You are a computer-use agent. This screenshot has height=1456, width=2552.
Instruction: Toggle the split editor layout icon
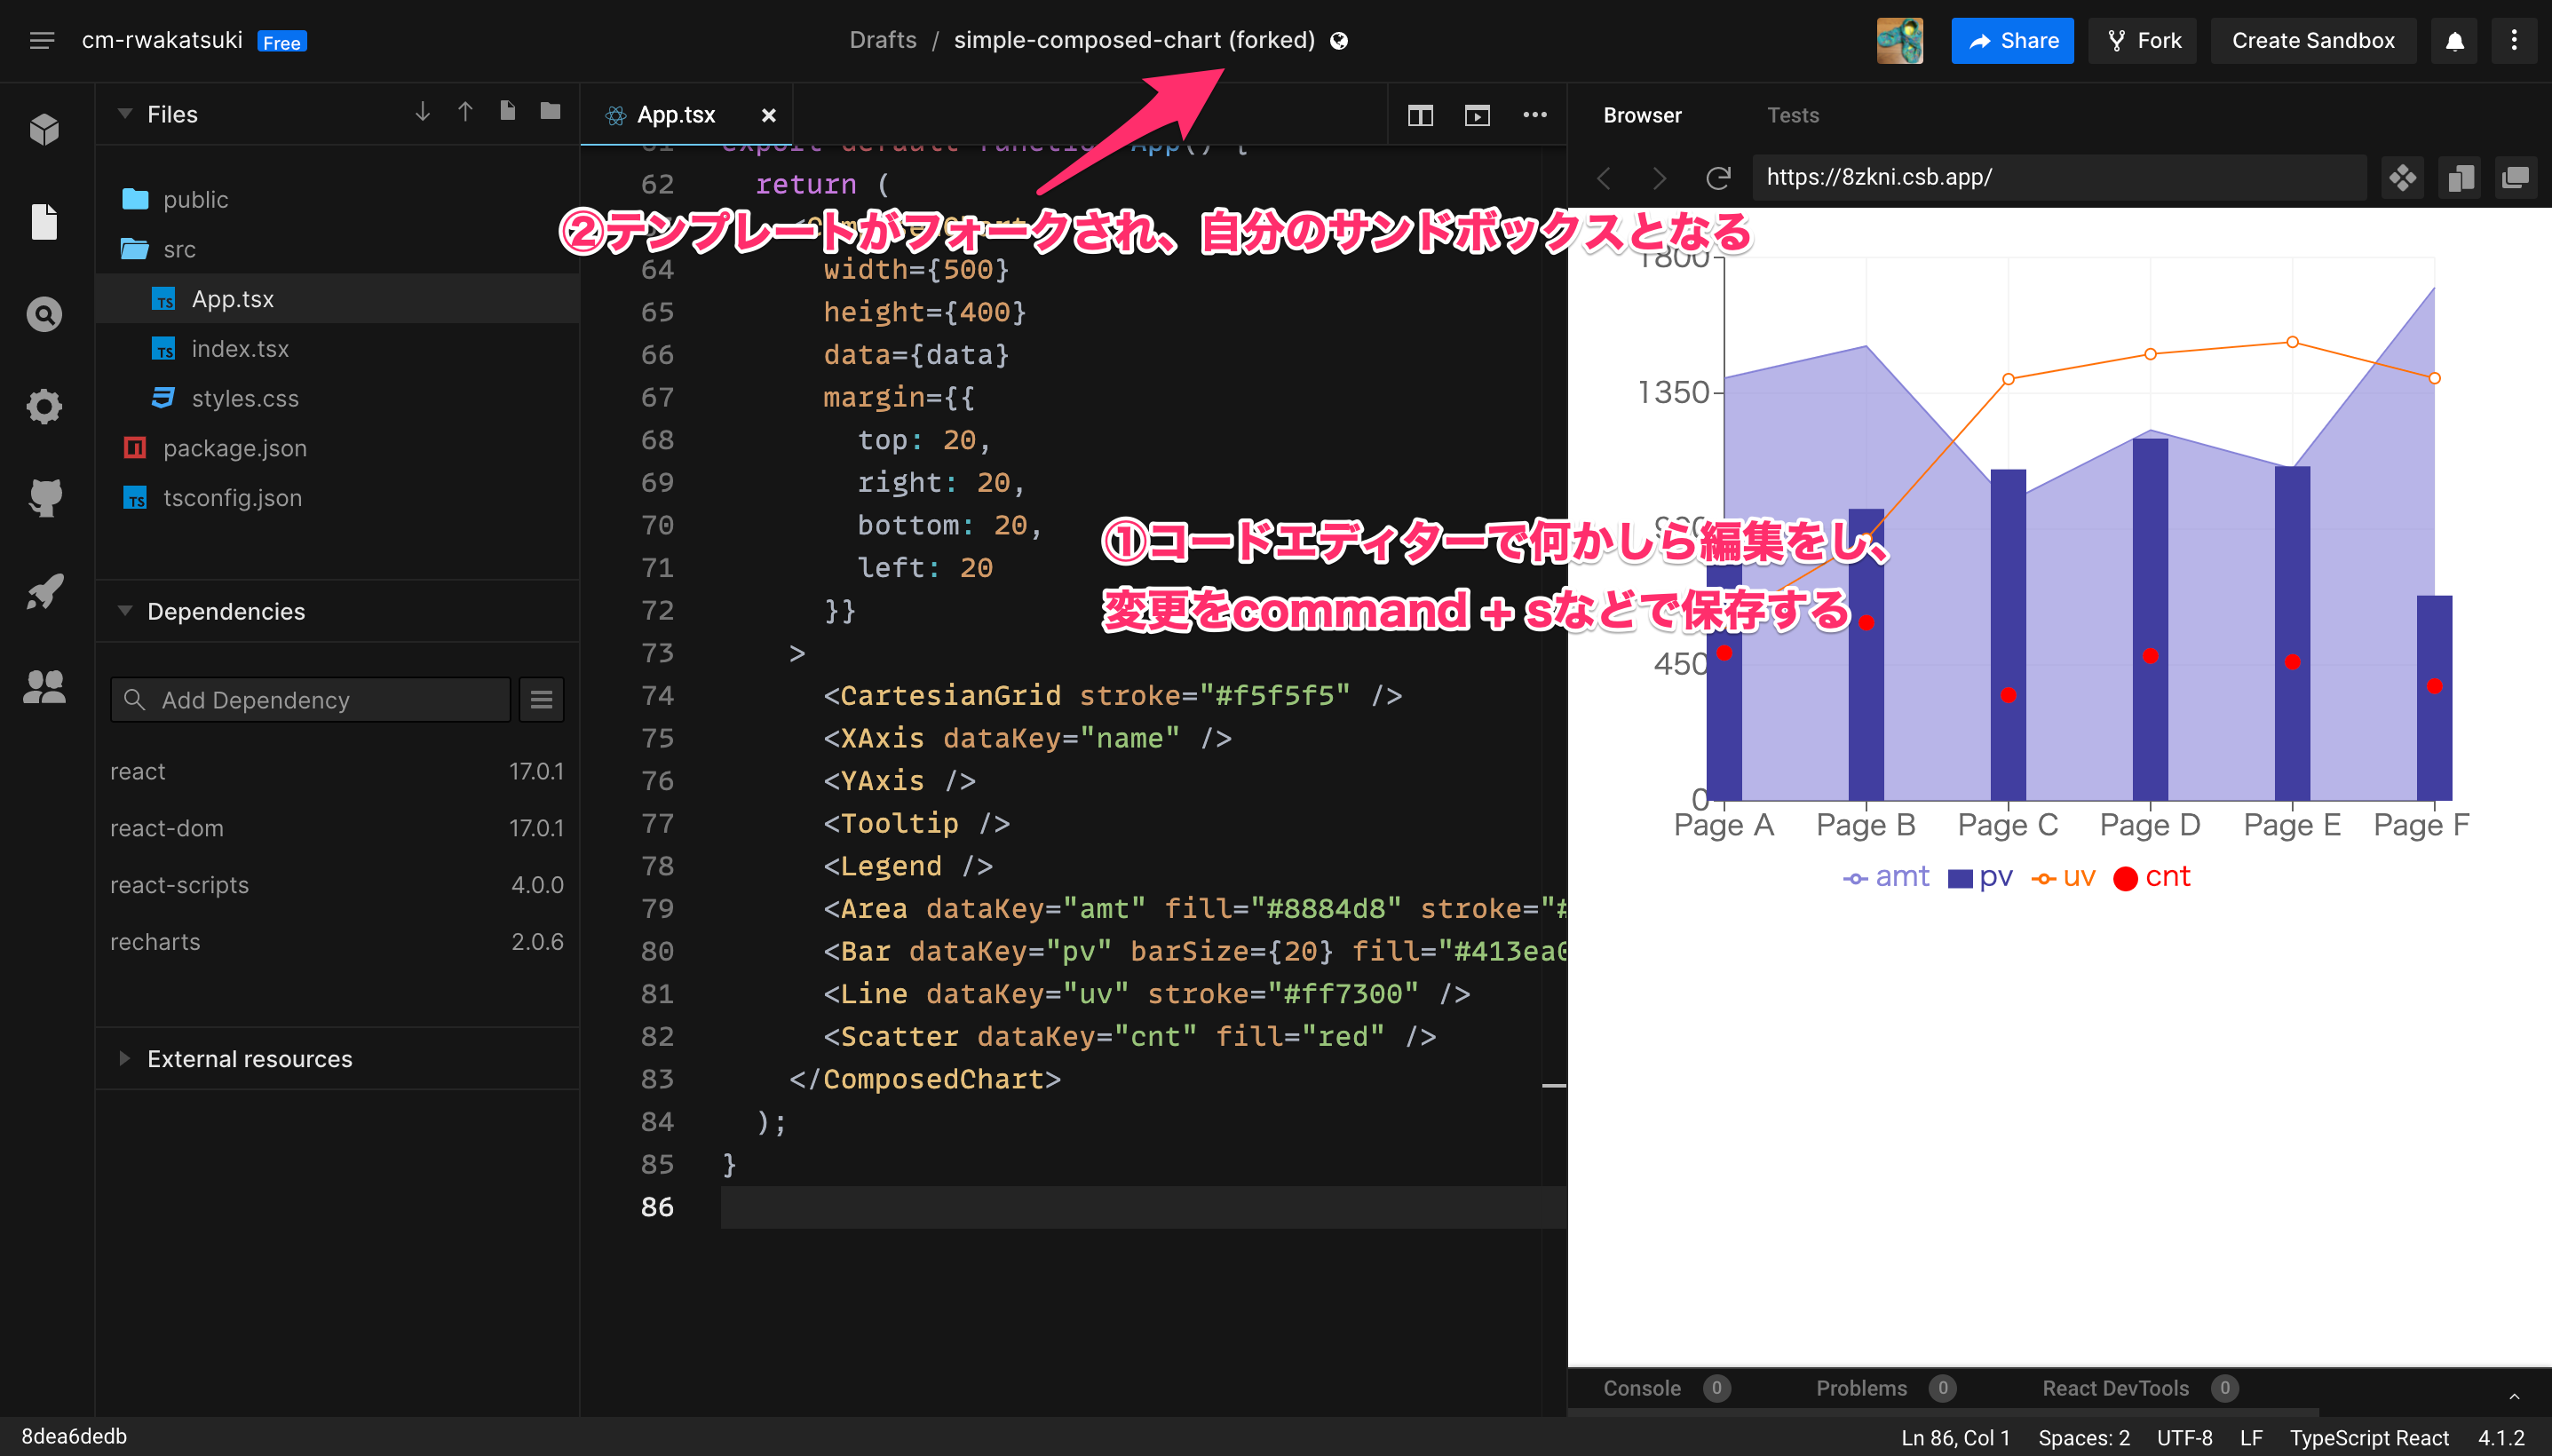(1420, 115)
